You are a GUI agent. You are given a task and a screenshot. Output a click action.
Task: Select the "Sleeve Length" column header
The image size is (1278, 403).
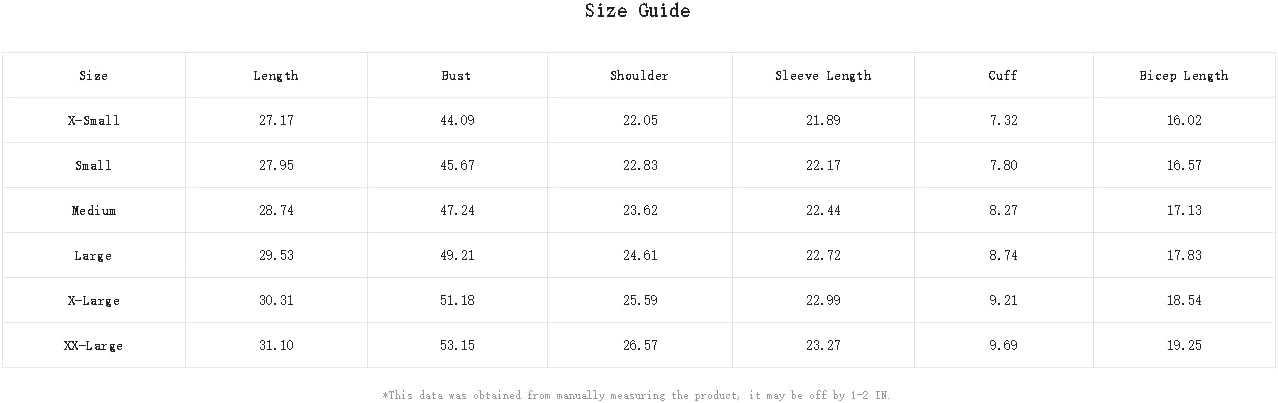823,76
